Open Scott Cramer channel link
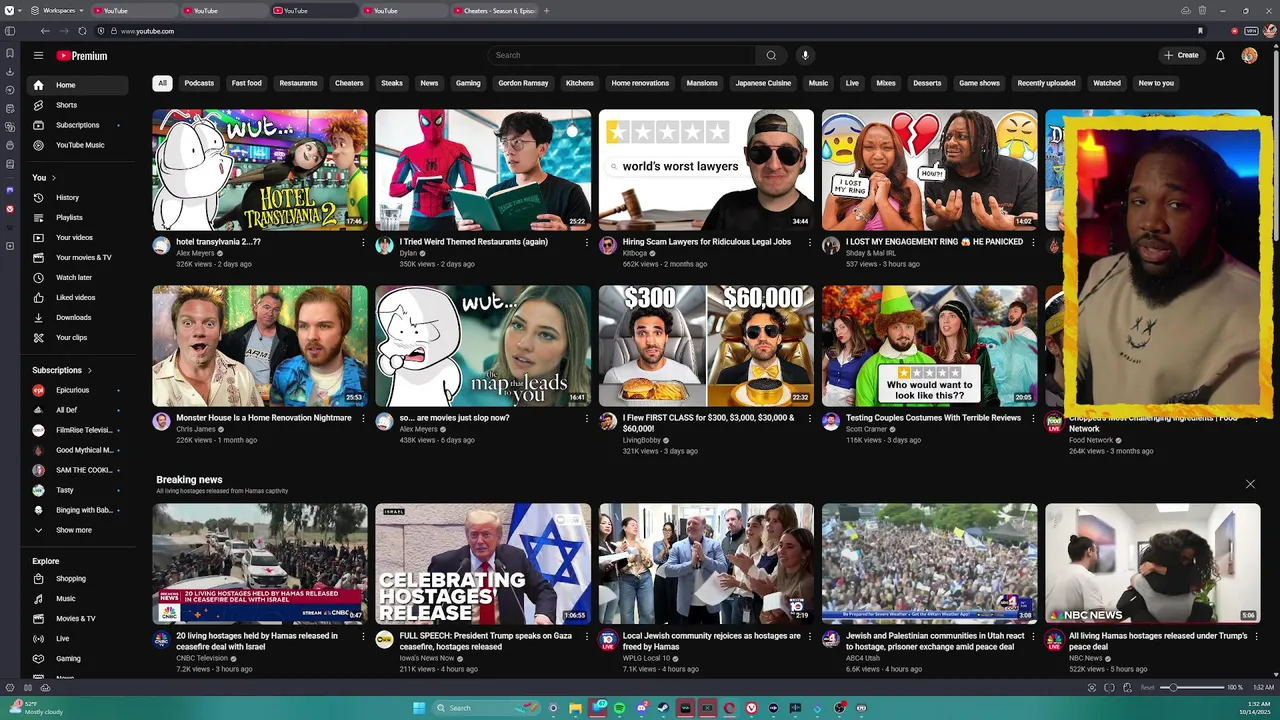 tap(866, 429)
